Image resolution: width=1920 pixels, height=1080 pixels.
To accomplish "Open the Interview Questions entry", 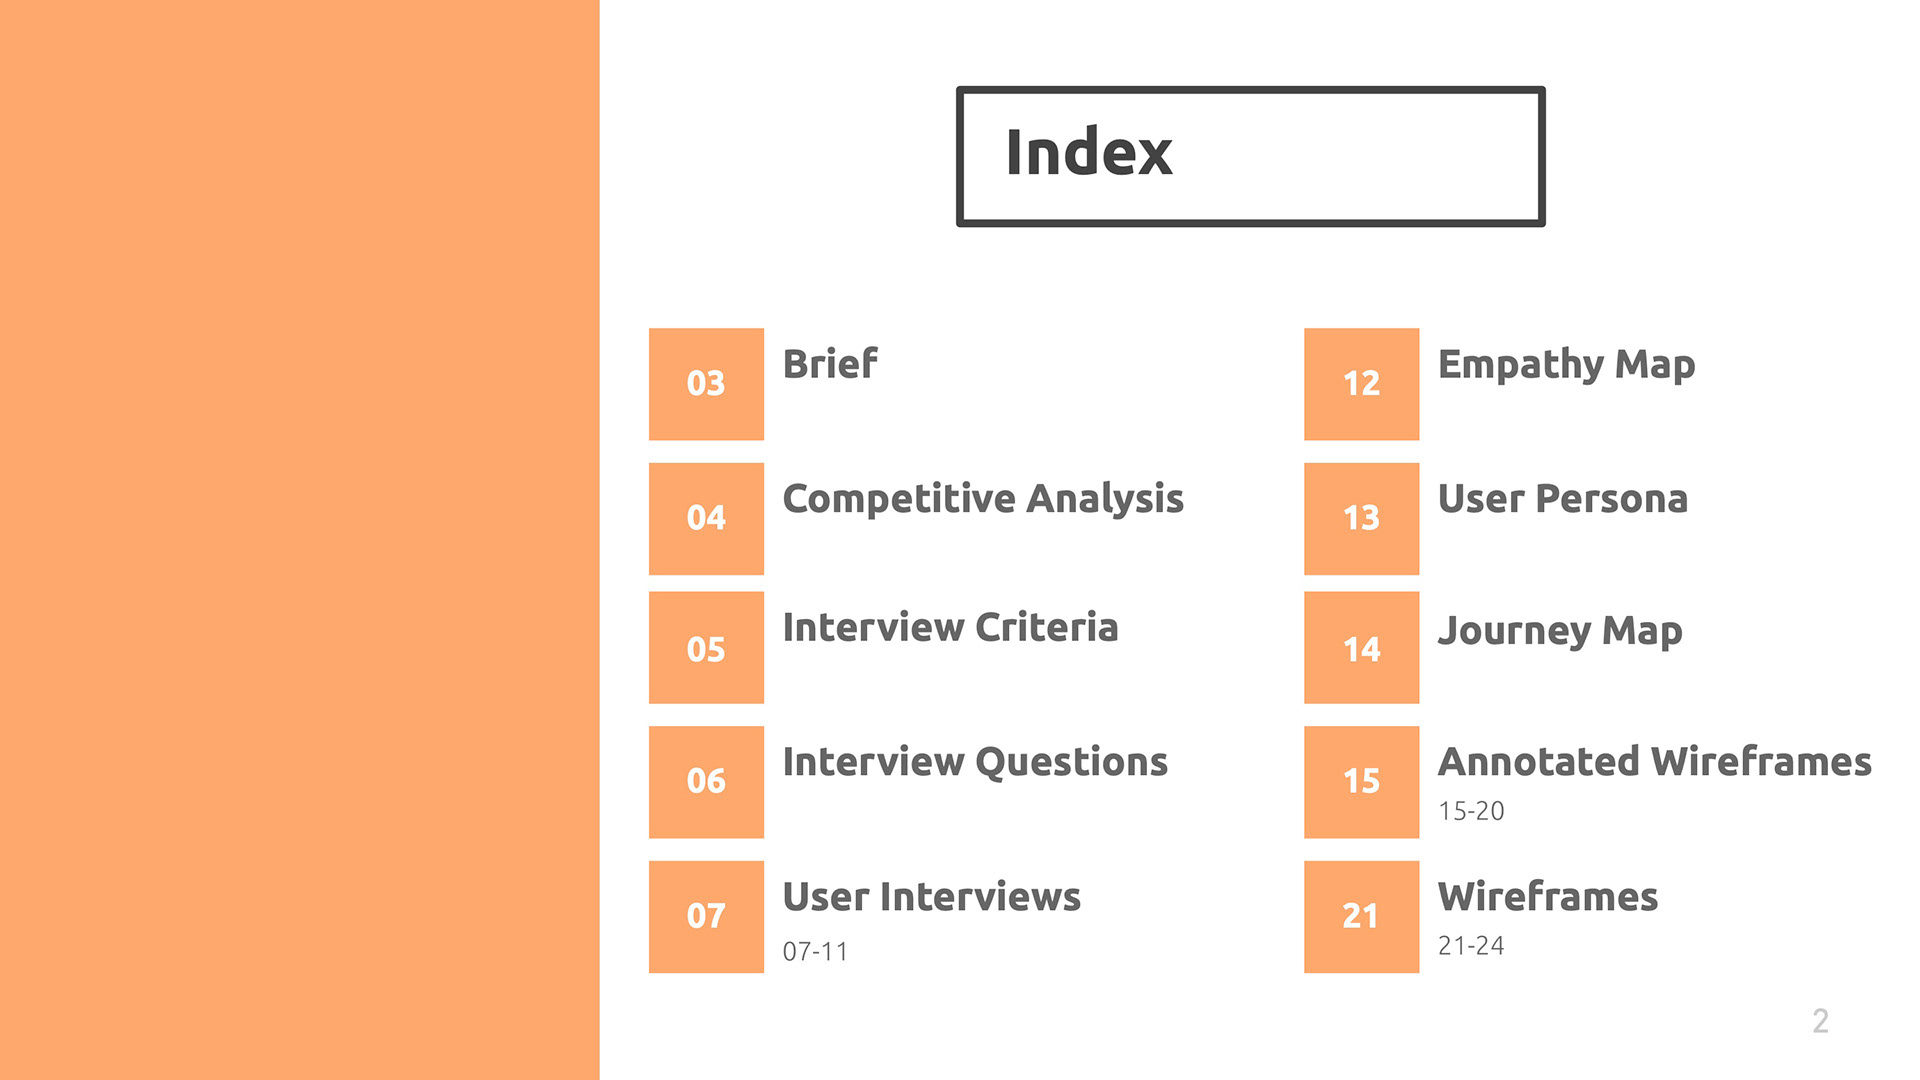I will click(x=975, y=762).
